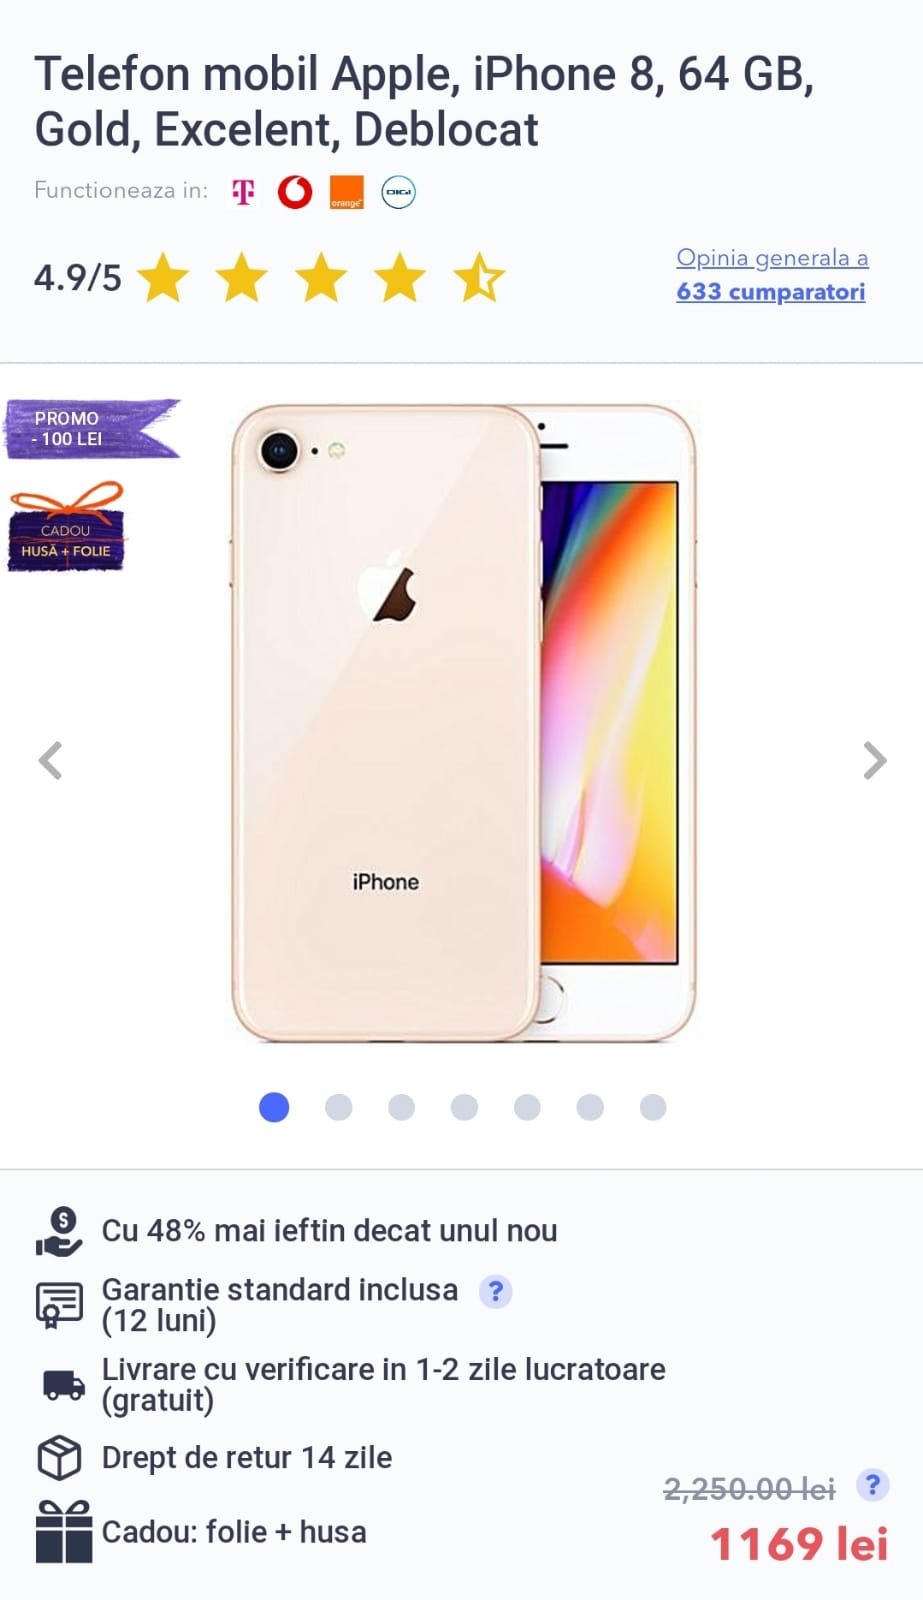Select the fourth carousel dot

point(464,1107)
